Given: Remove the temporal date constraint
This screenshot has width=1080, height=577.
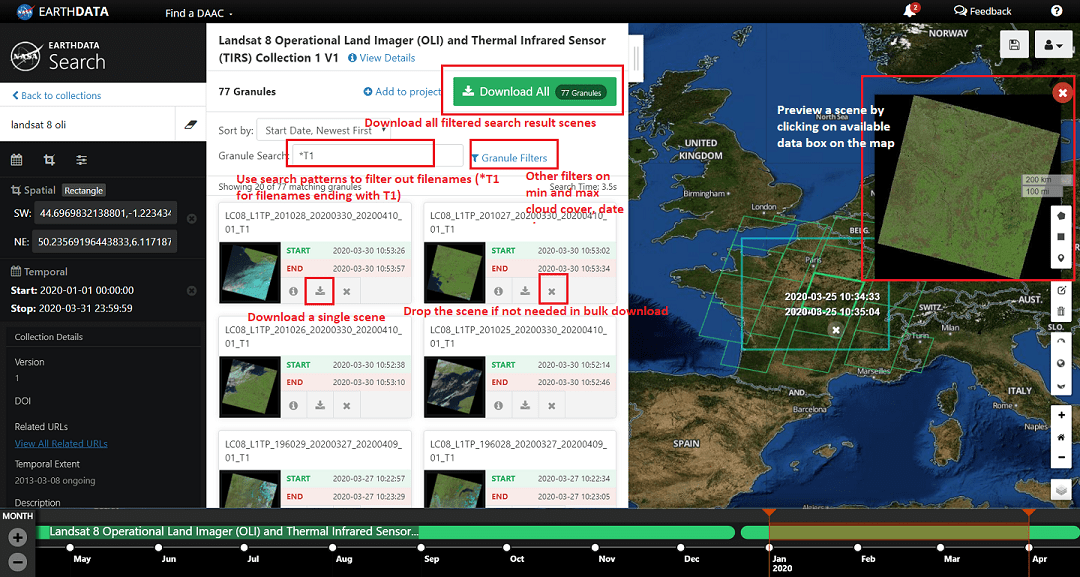Looking at the screenshot, I should [x=192, y=291].
